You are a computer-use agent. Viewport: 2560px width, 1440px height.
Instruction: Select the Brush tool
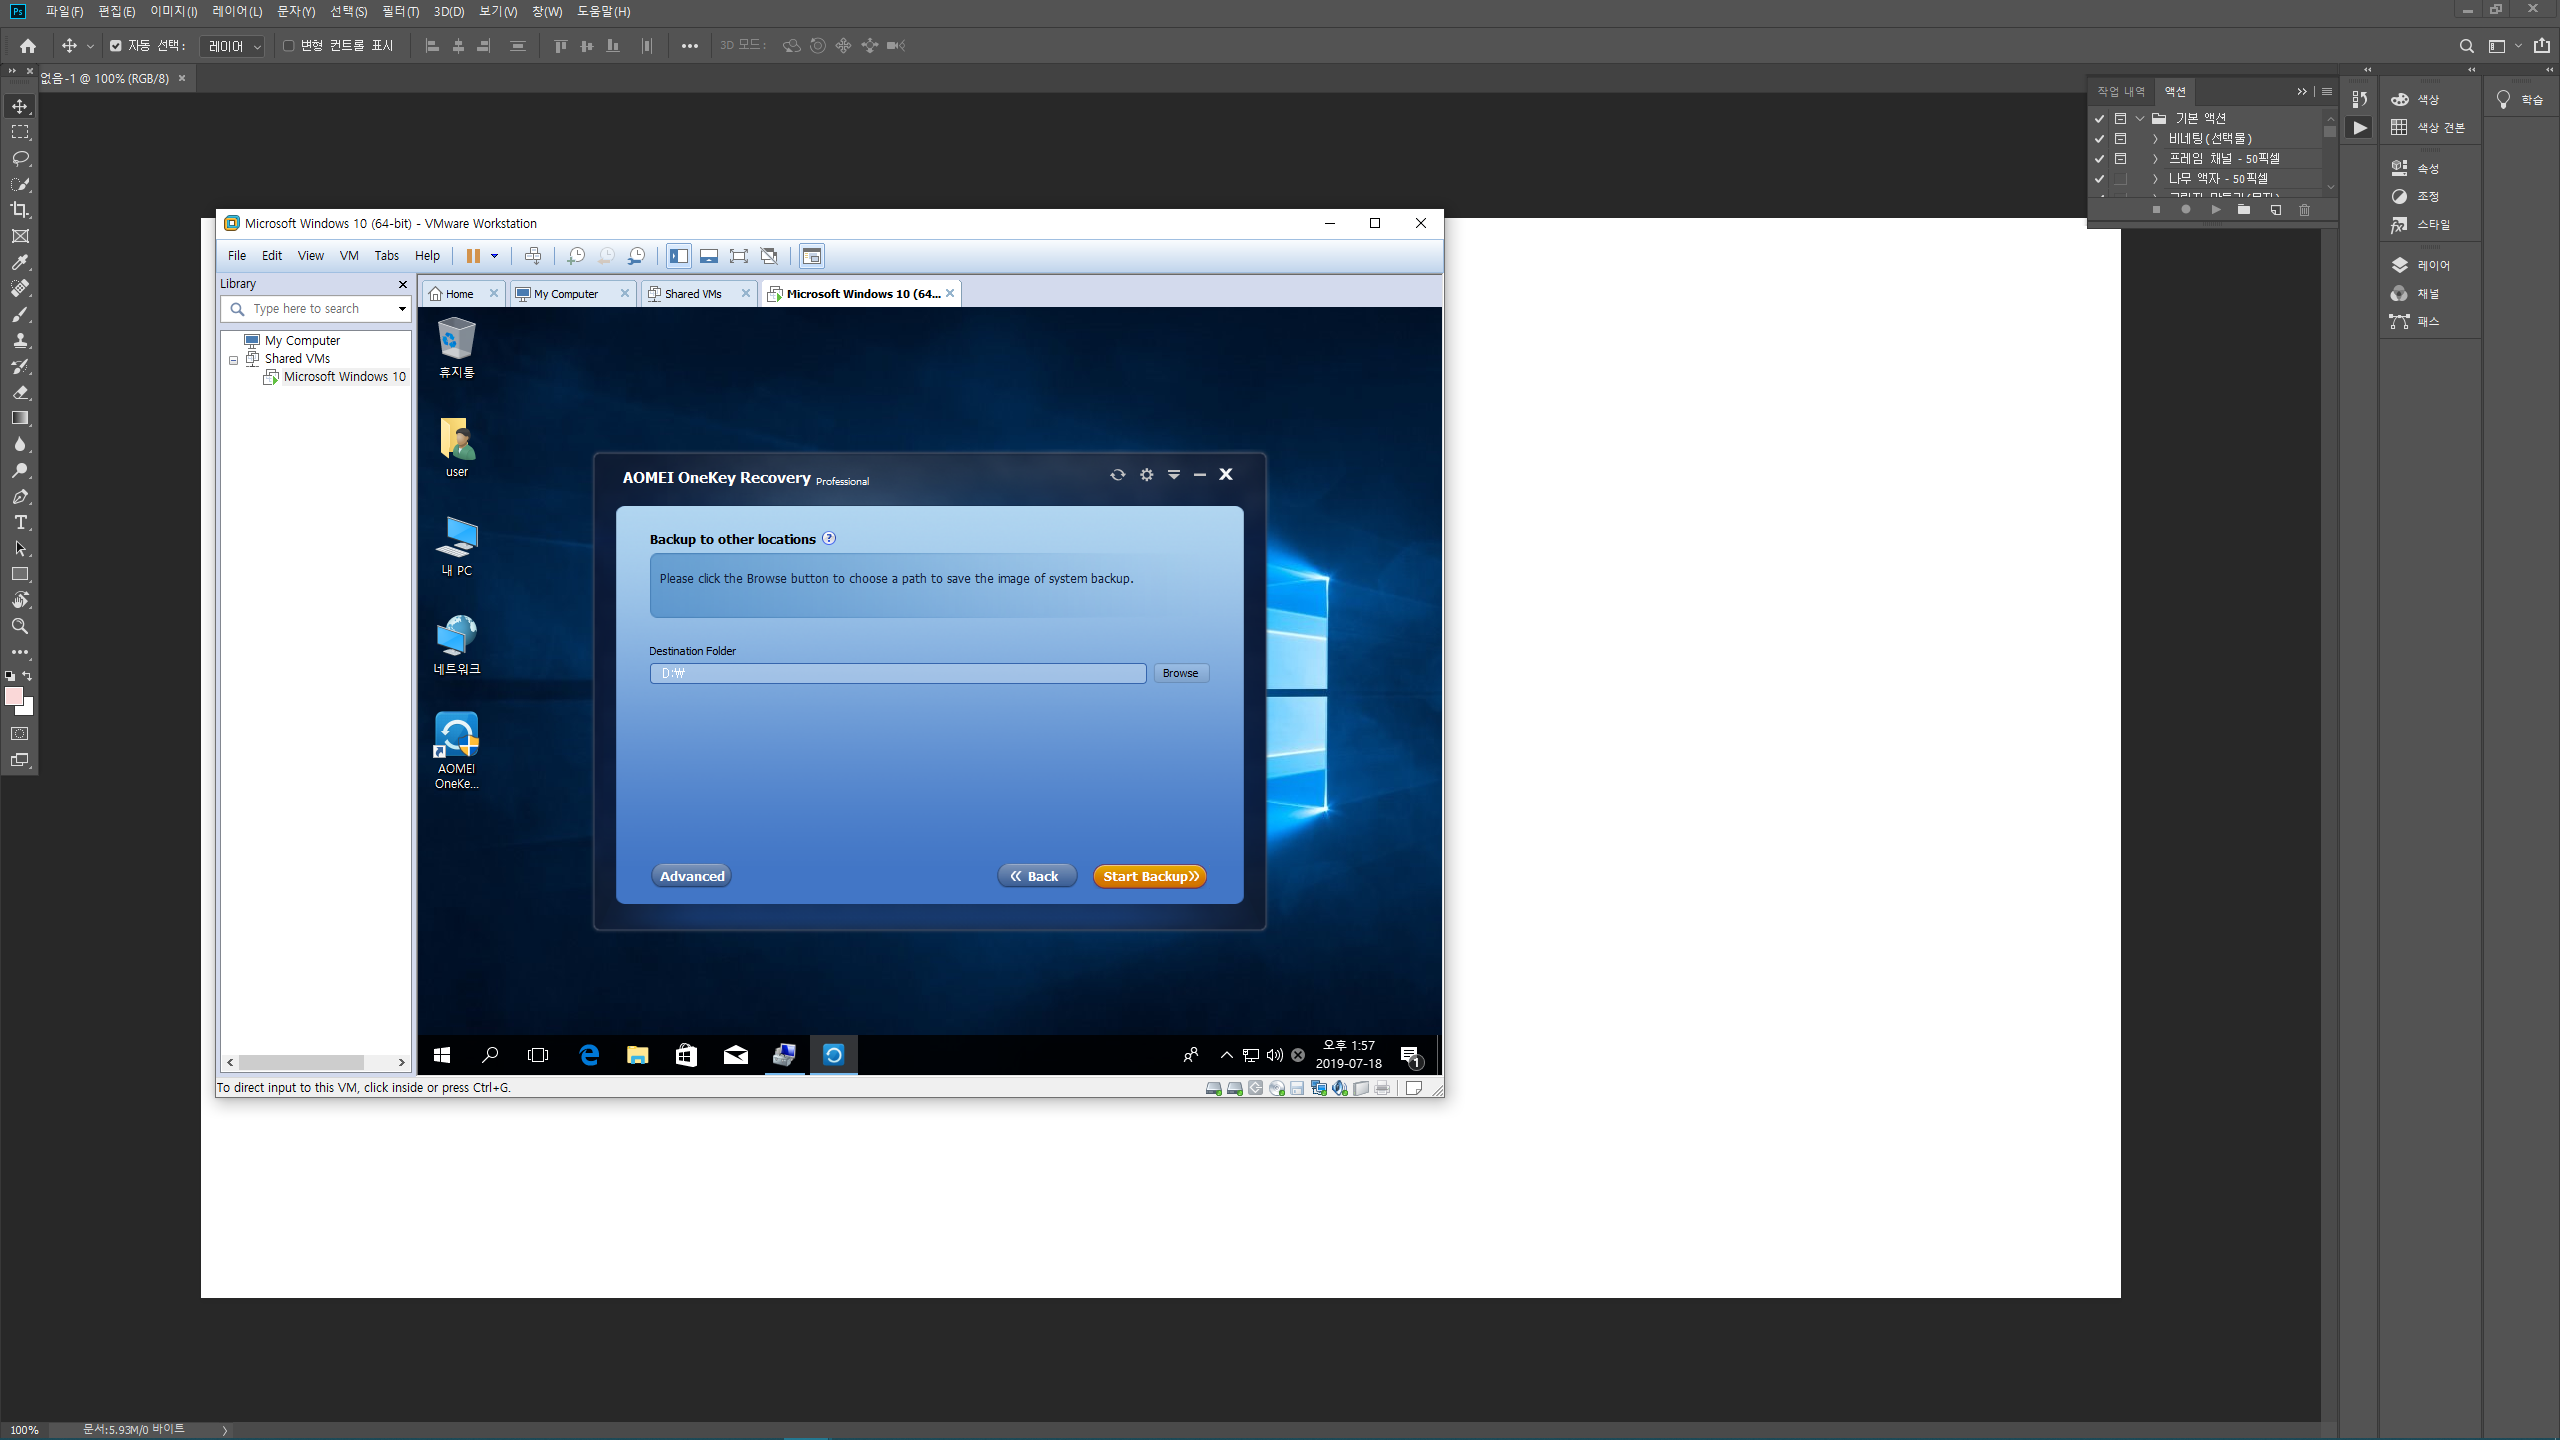[x=20, y=314]
